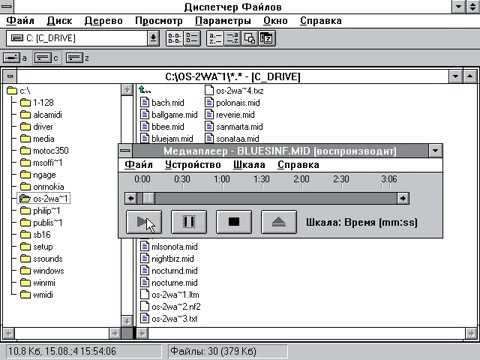Select the windows folder
Viewport: 480px width, 360px height.
42,271
